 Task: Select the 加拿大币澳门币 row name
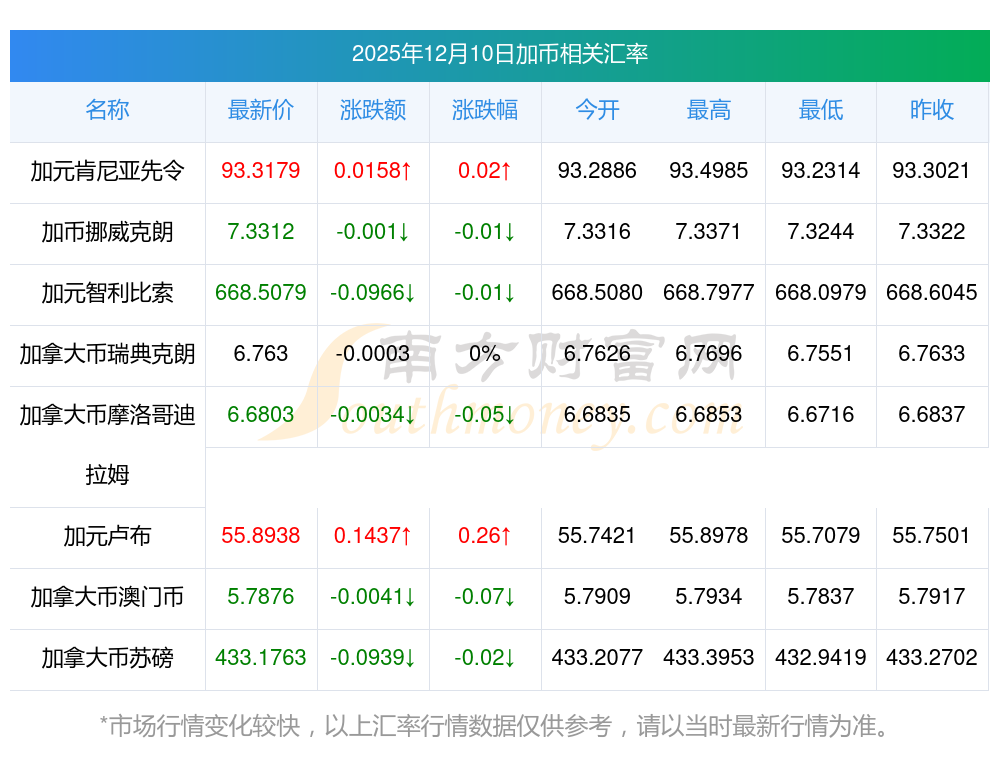(x=107, y=598)
